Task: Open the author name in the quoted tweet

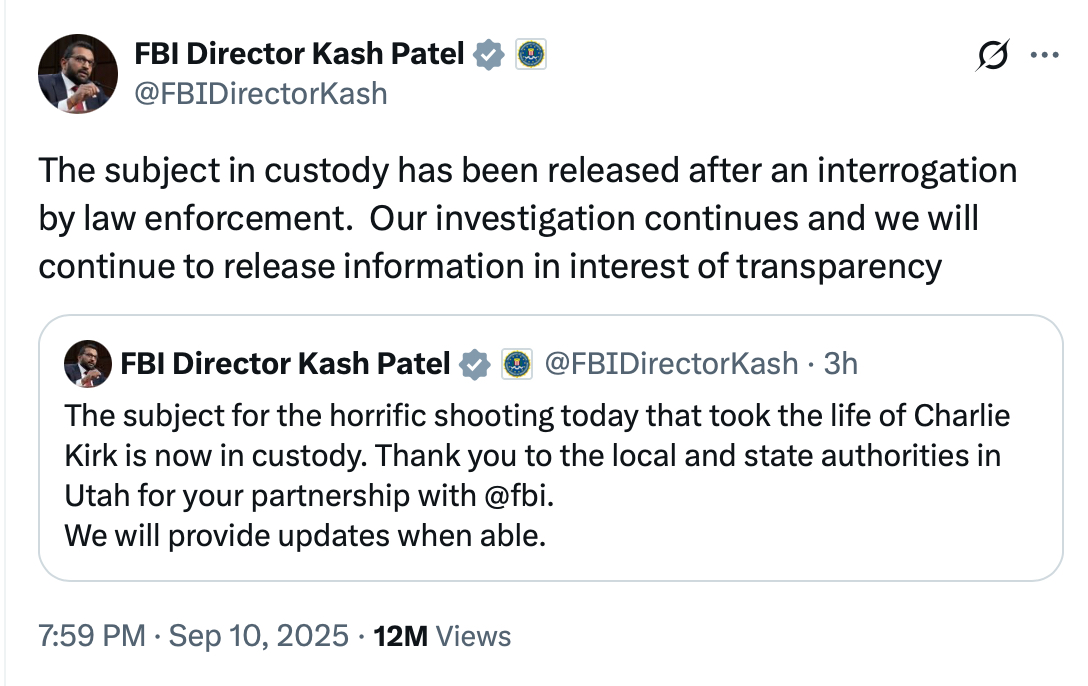Action: [x=285, y=363]
